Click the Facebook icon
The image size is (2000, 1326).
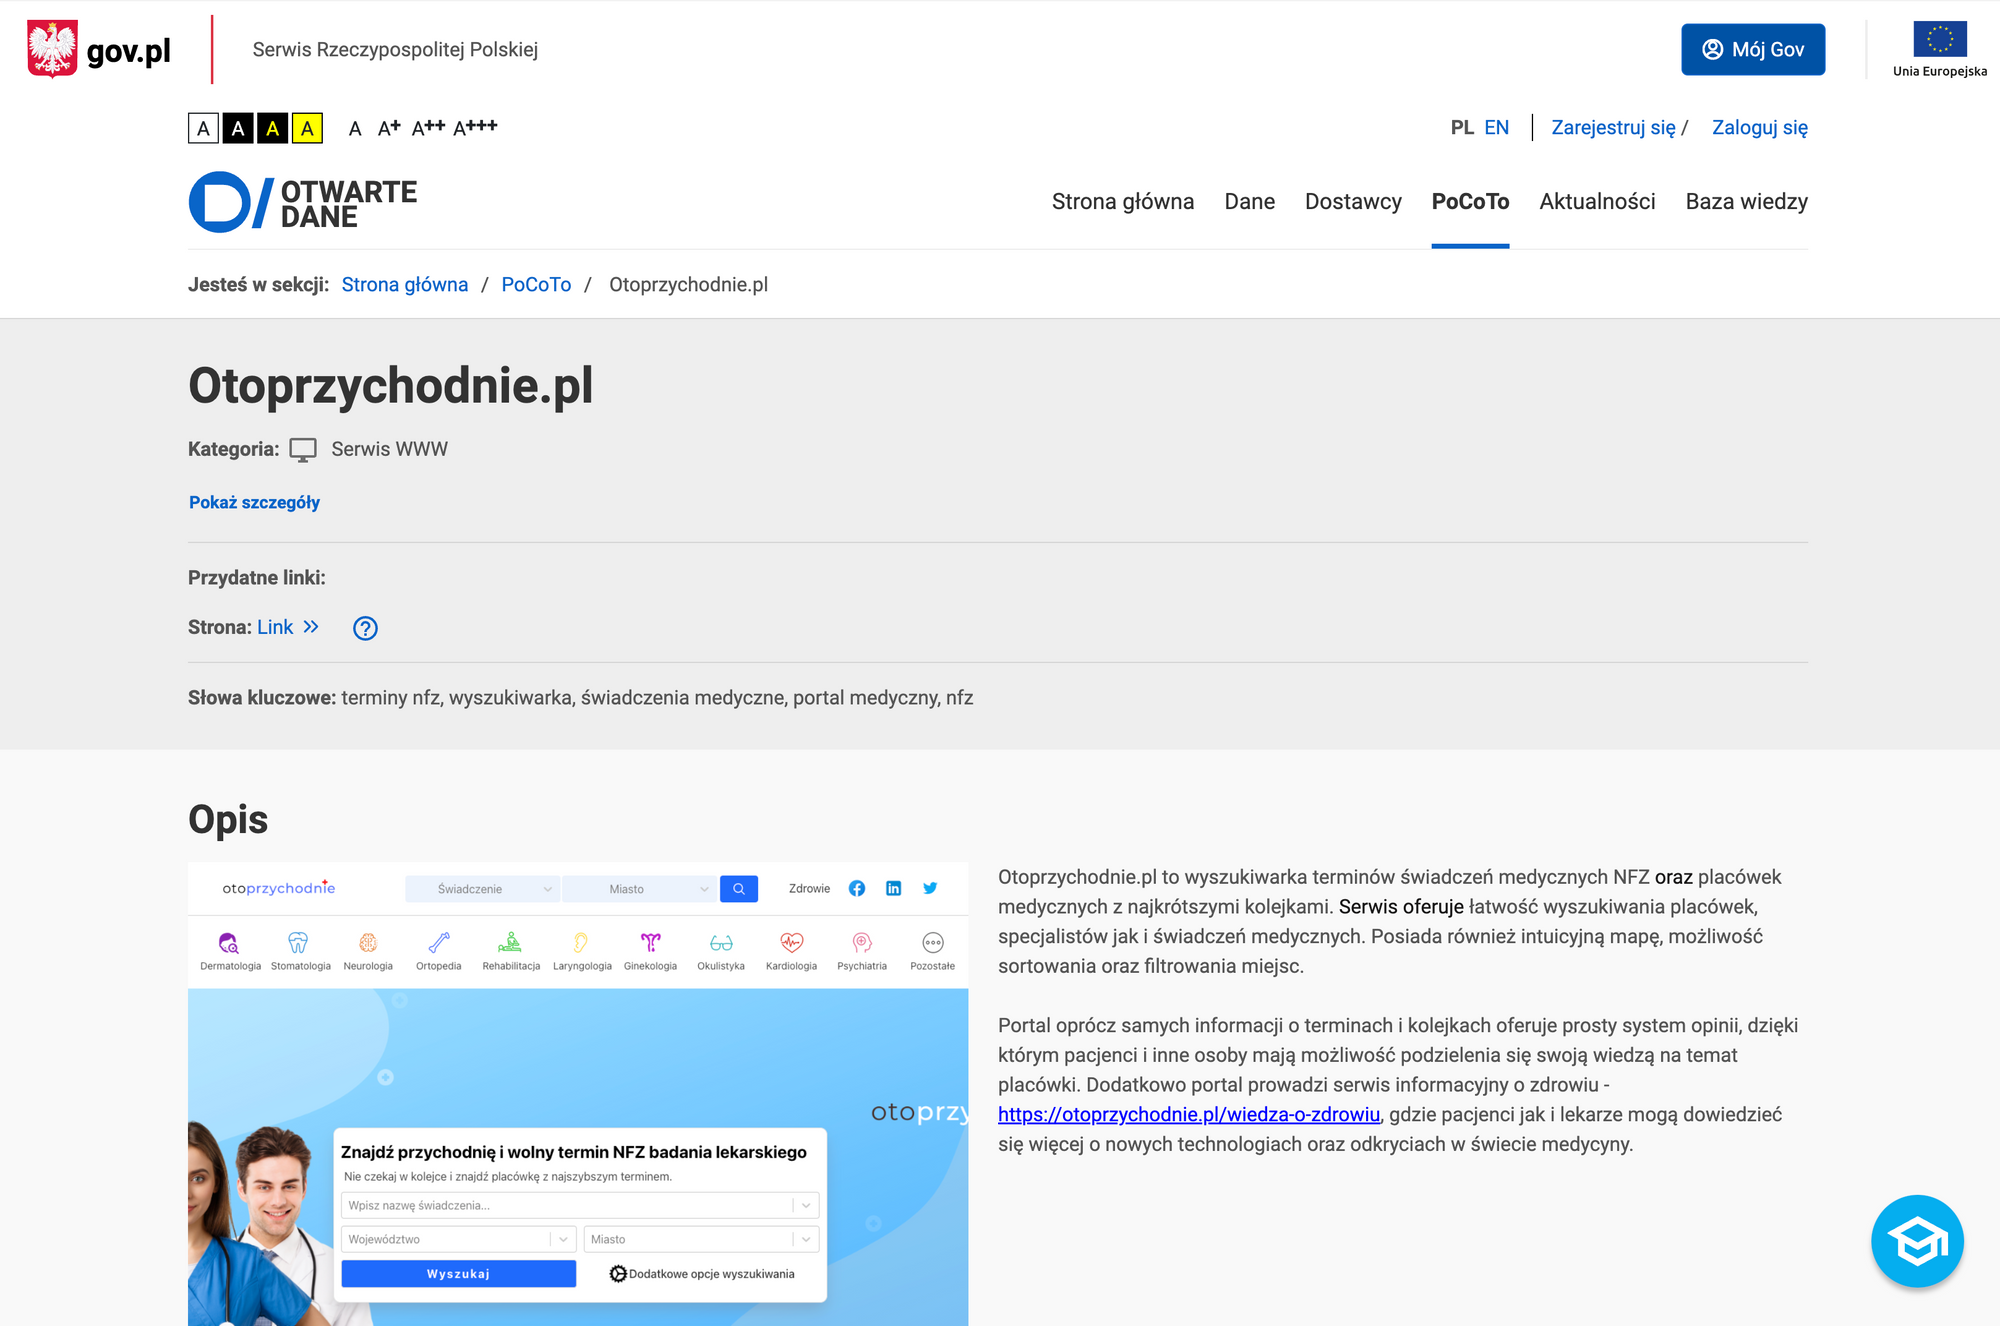857,888
